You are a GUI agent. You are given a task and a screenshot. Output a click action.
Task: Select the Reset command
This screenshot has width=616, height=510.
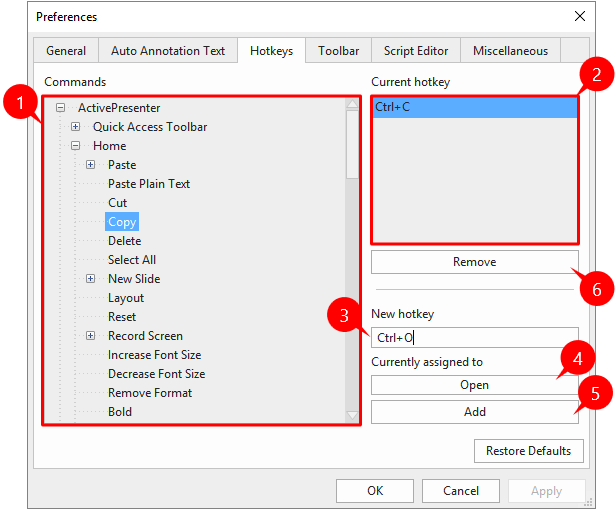(122, 317)
